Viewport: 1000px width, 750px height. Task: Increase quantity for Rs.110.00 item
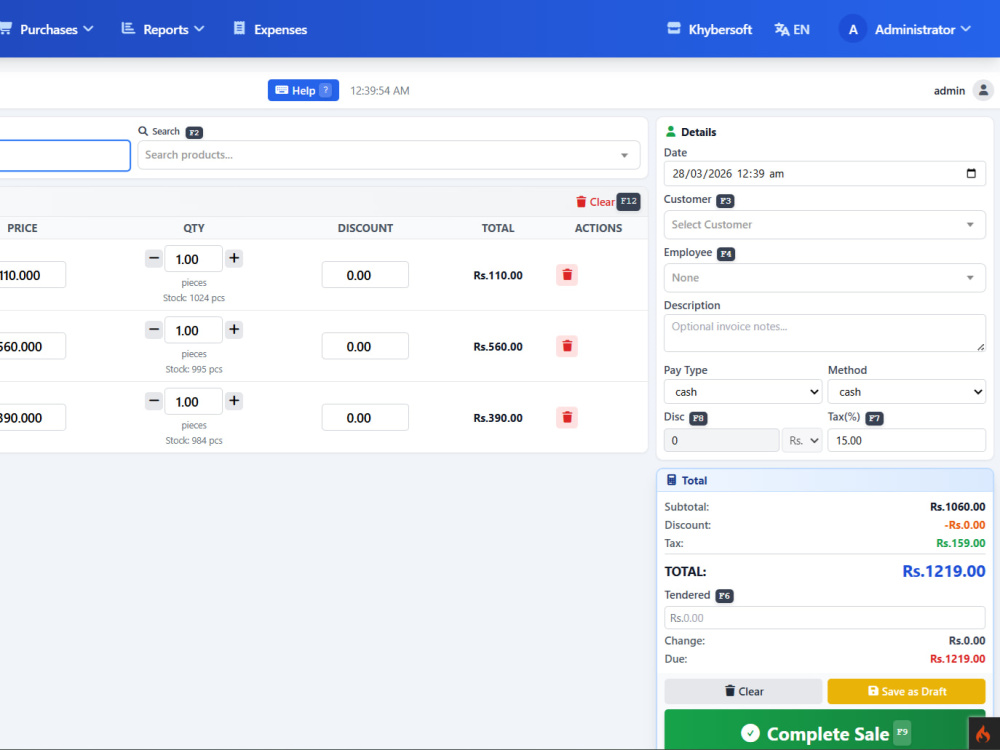(x=234, y=258)
